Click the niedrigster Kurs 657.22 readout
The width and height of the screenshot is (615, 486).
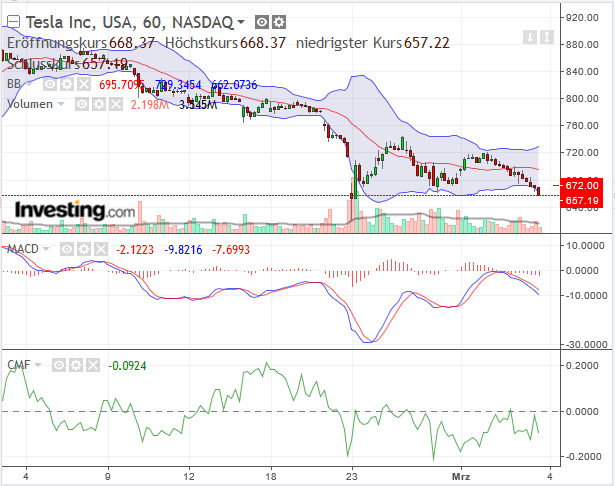(x=373, y=43)
